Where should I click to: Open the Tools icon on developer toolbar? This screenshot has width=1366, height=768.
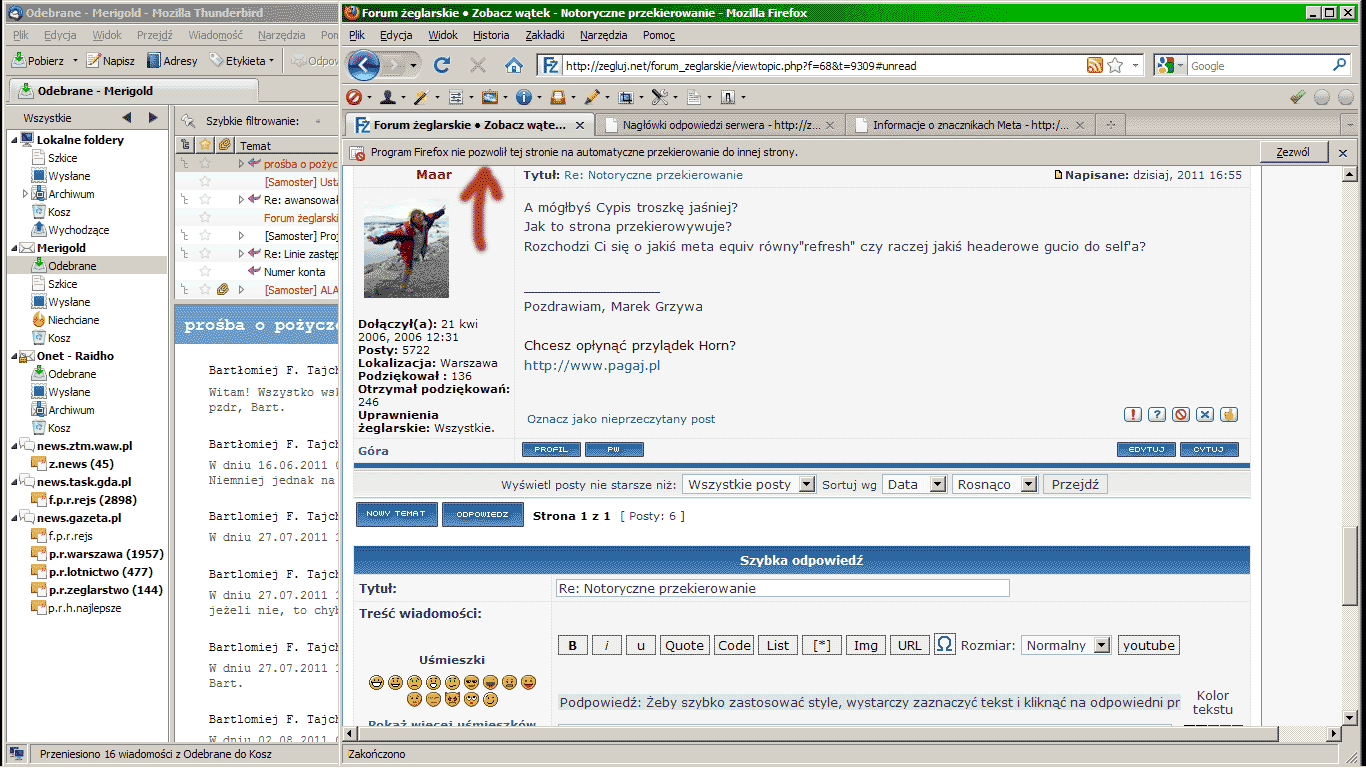click(660, 97)
